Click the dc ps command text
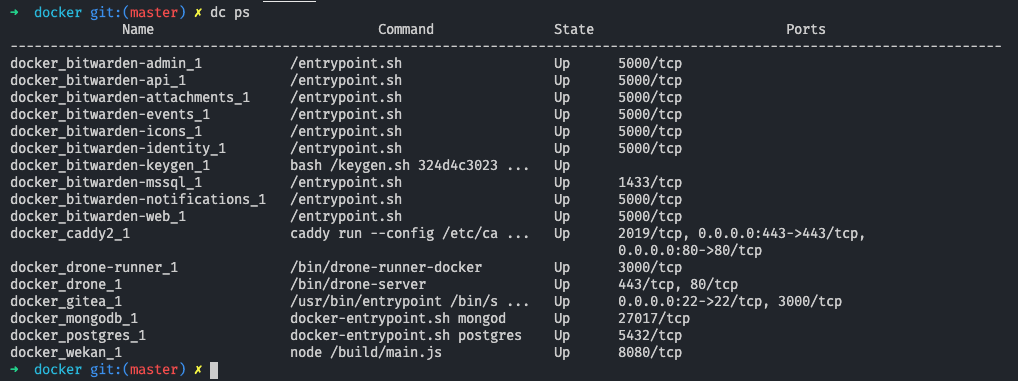1018x381 pixels. pyautogui.click(x=230, y=14)
